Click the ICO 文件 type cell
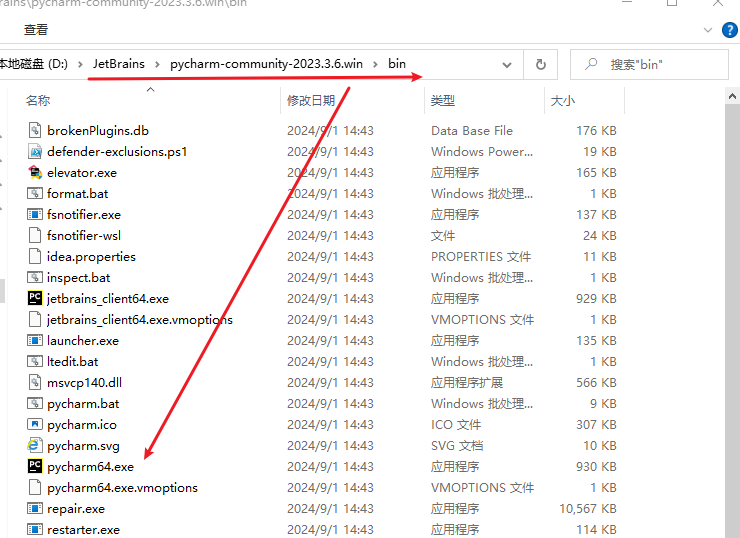 point(456,425)
